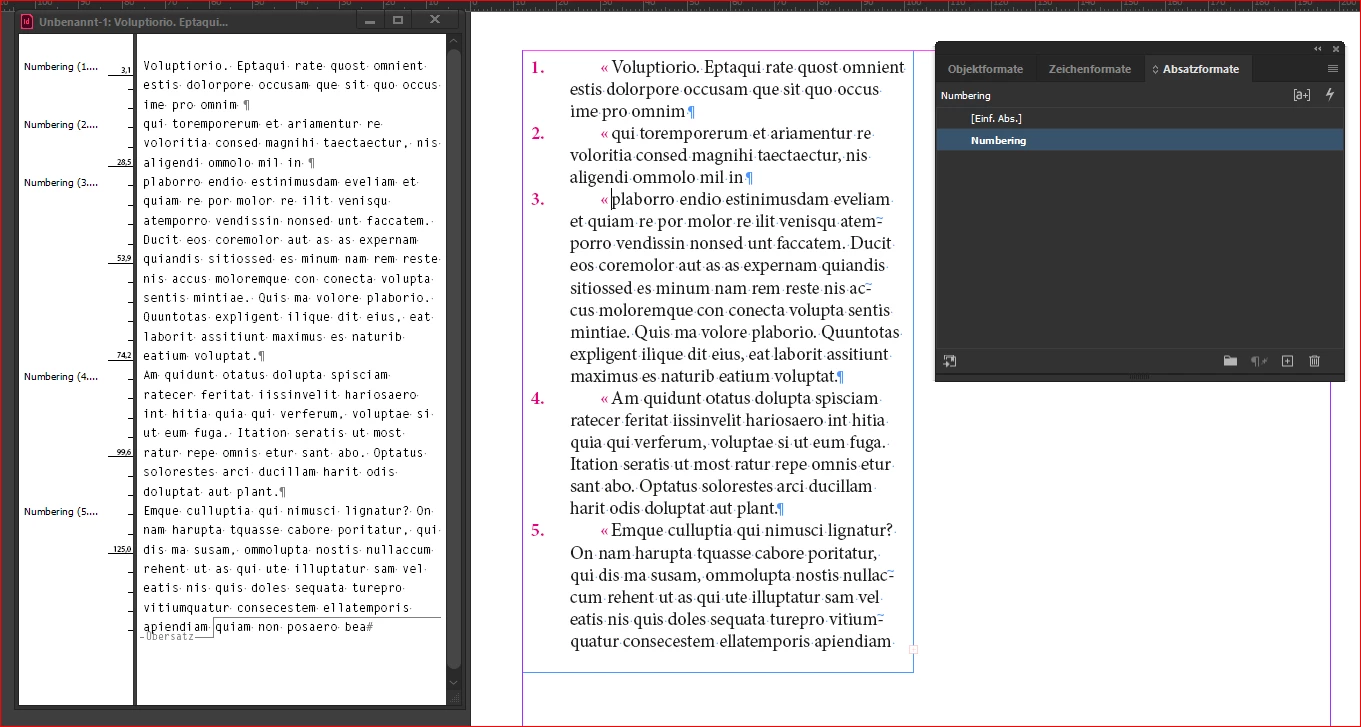Click 'Numbering (3....' style label in story editor

pos(62,183)
